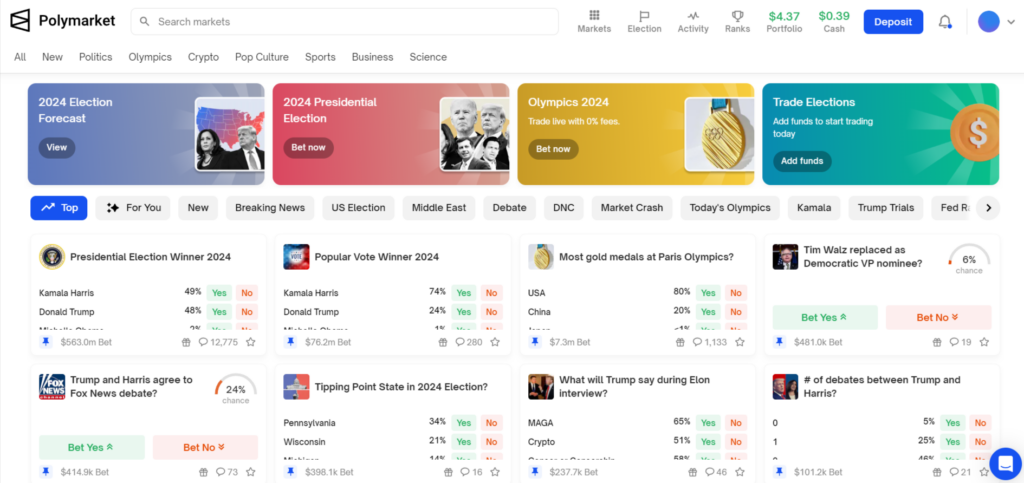Screen dimensions: 1024x483
Task: Click View on 2024 Election Forecast banner
Action: point(57,148)
